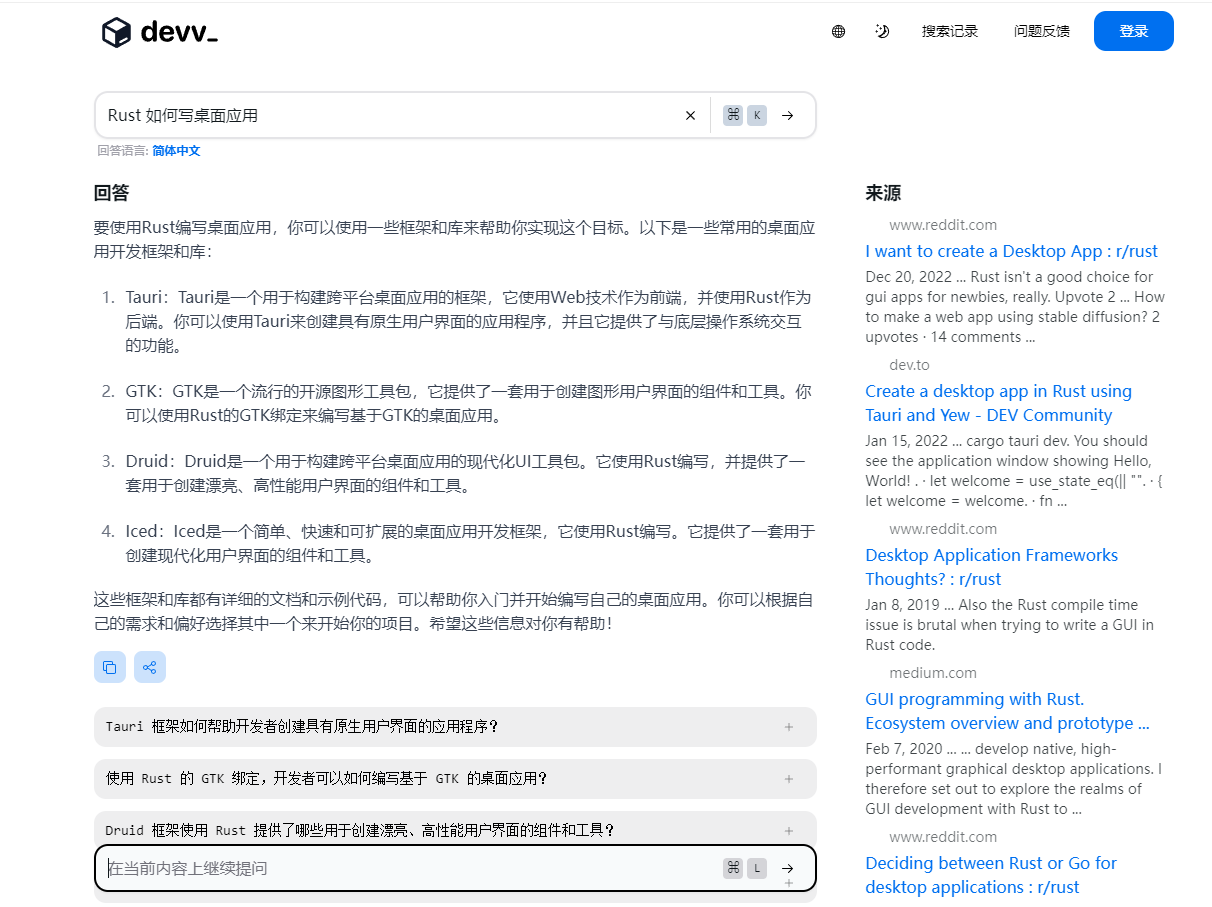Click the Tauri list item text
The width and height of the screenshot is (1212, 907).
coord(468,321)
